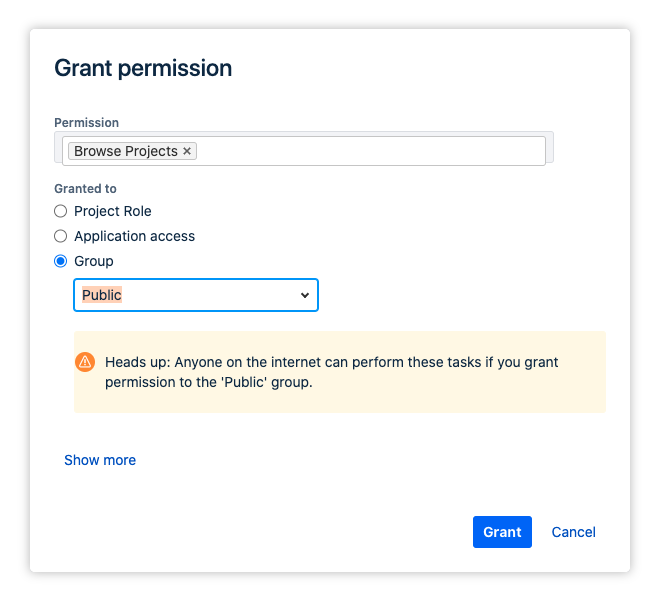Click the Browse Projects tag text
Screen dimensions: 660x600
126,151
